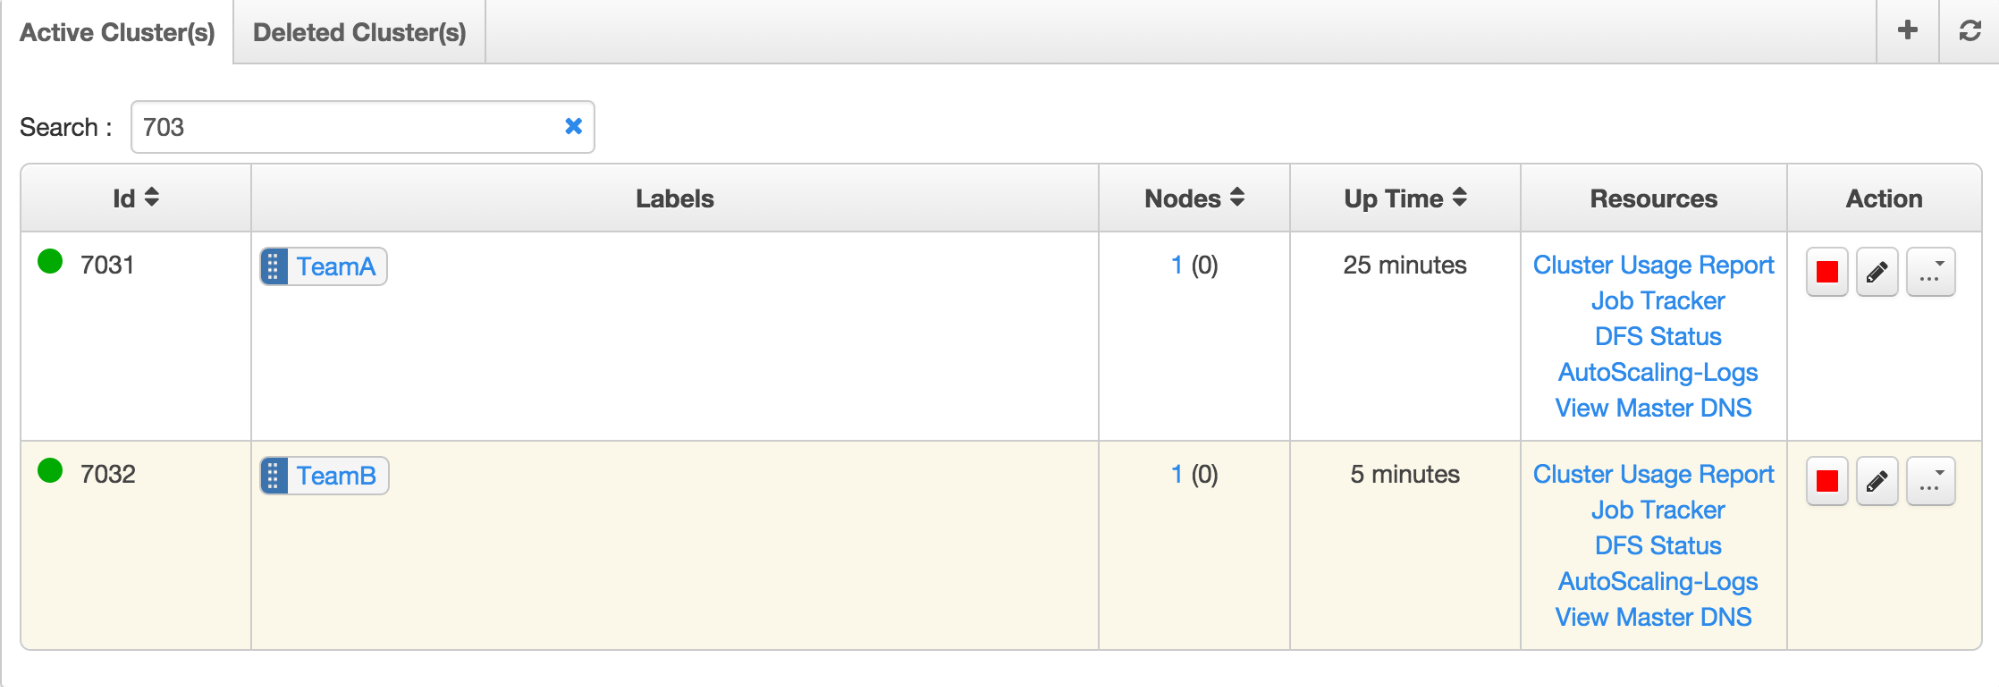Open more actions dropdown for cluster 7031
Image resolution: width=1999 pixels, height=687 pixels.
pyautogui.click(x=1930, y=272)
